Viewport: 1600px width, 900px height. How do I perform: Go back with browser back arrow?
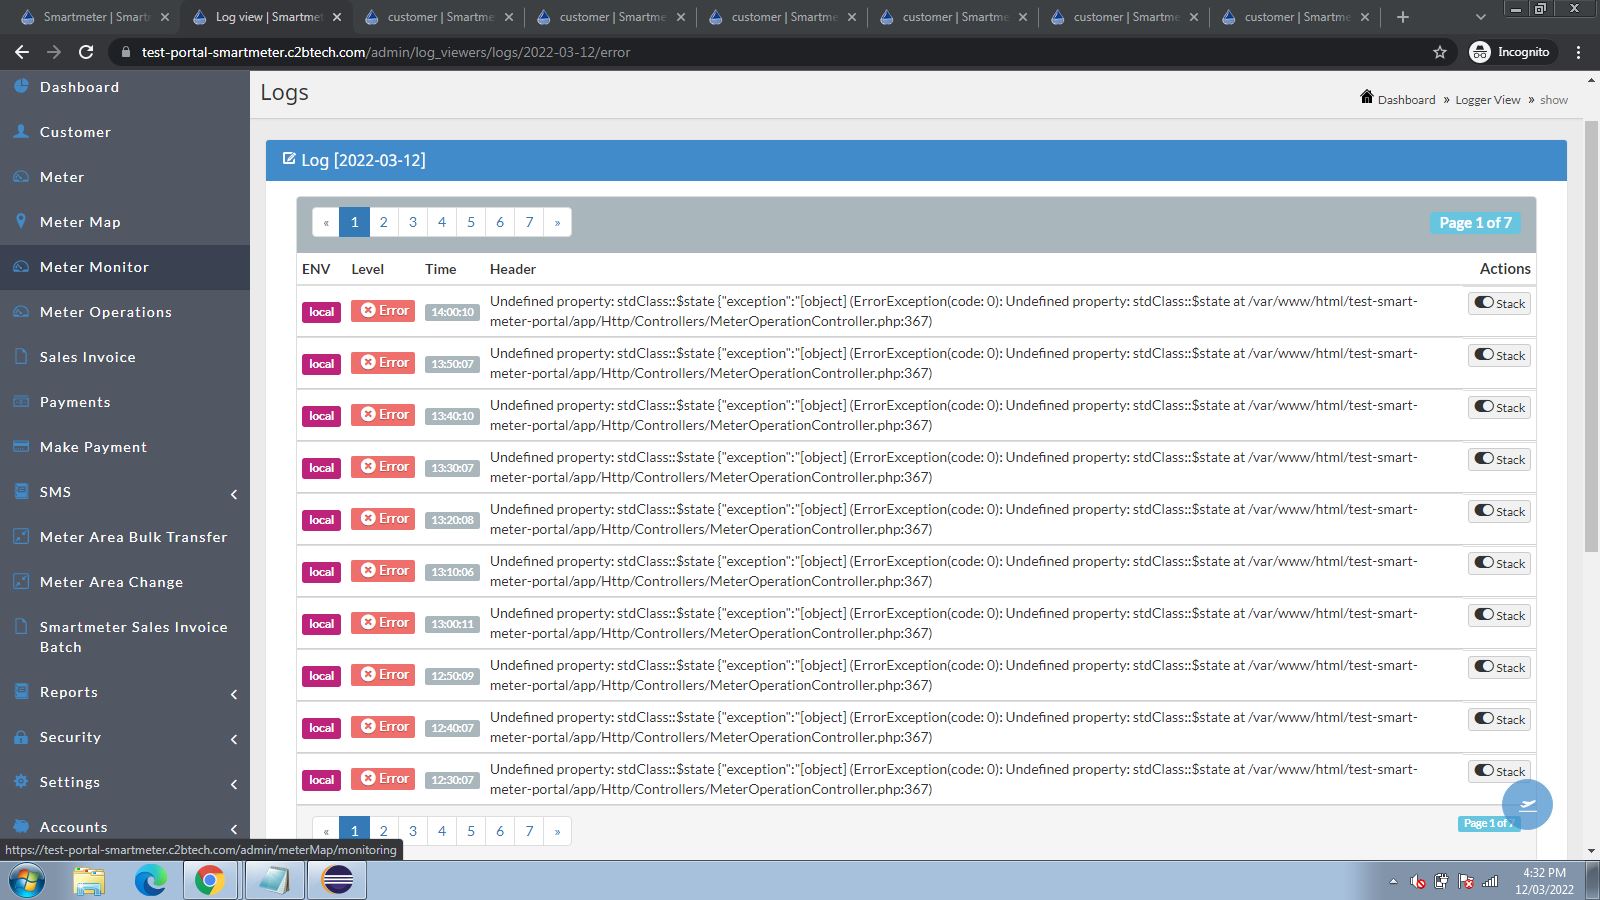(22, 52)
